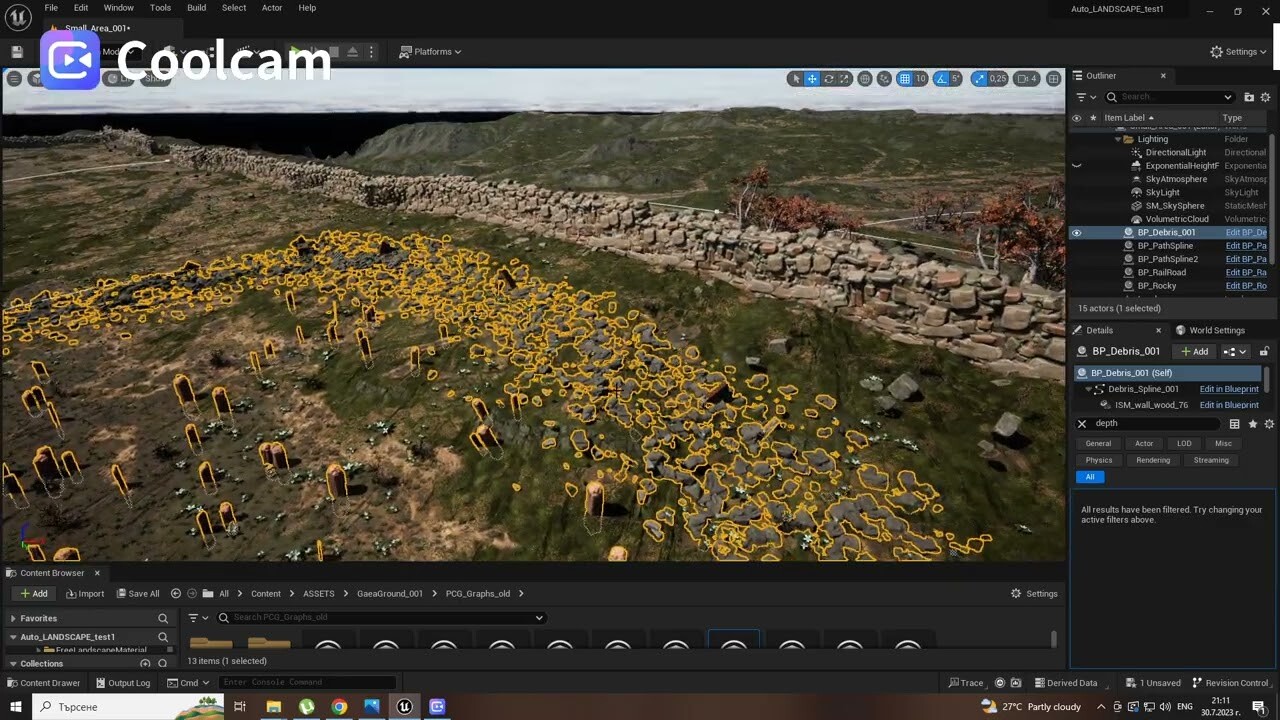
Task: Select the rotate transform tool in viewport
Action: [828, 79]
